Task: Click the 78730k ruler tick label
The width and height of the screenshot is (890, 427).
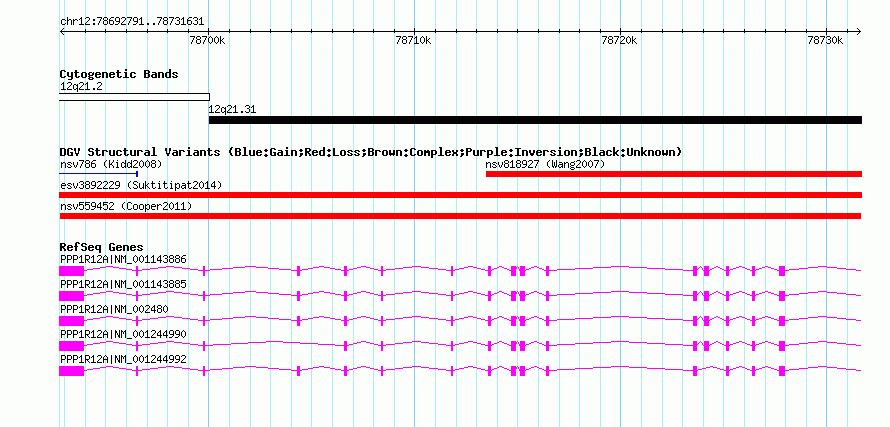Action: pyautogui.click(x=825, y=41)
